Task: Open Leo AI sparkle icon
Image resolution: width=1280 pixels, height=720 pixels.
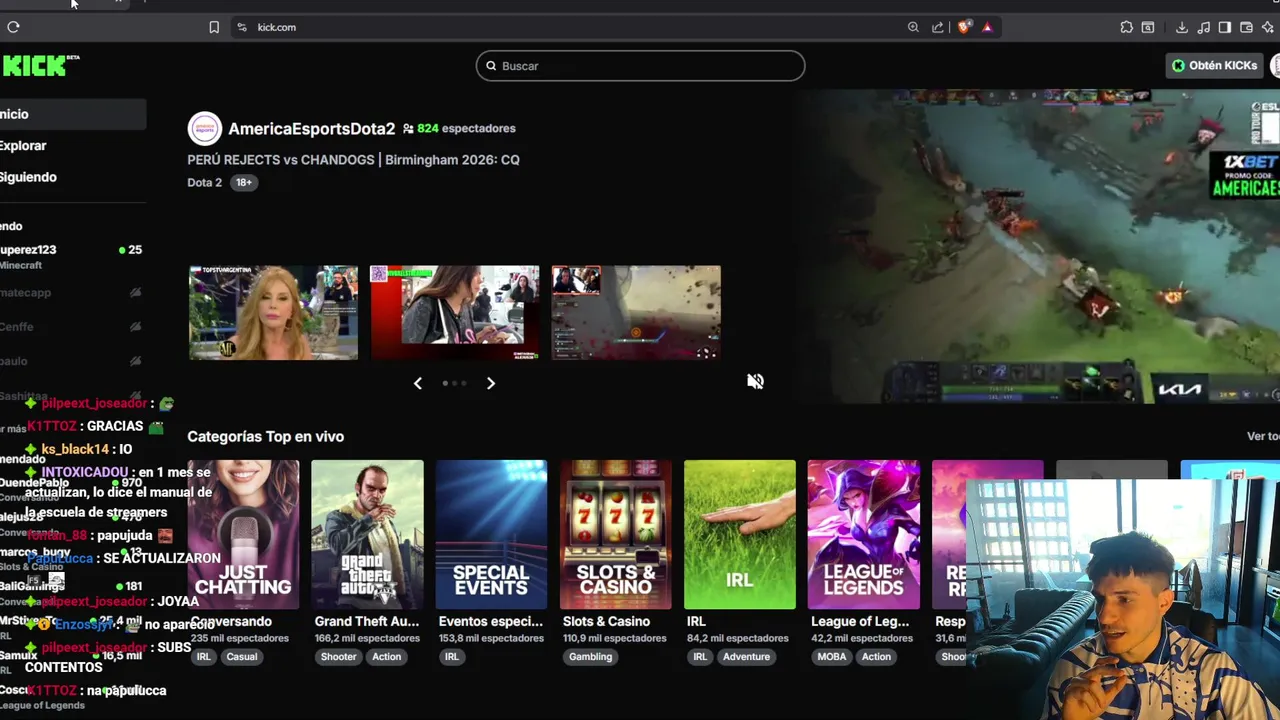Action: (1267, 27)
